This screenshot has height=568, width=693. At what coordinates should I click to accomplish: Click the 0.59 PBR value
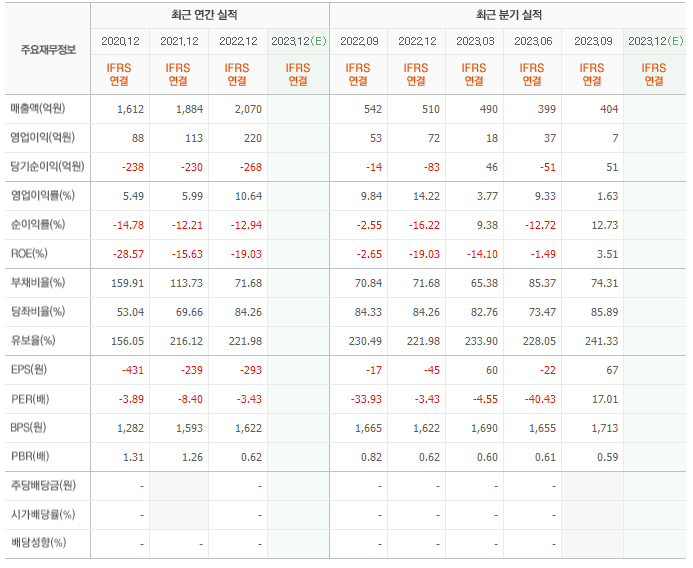(x=607, y=457)
